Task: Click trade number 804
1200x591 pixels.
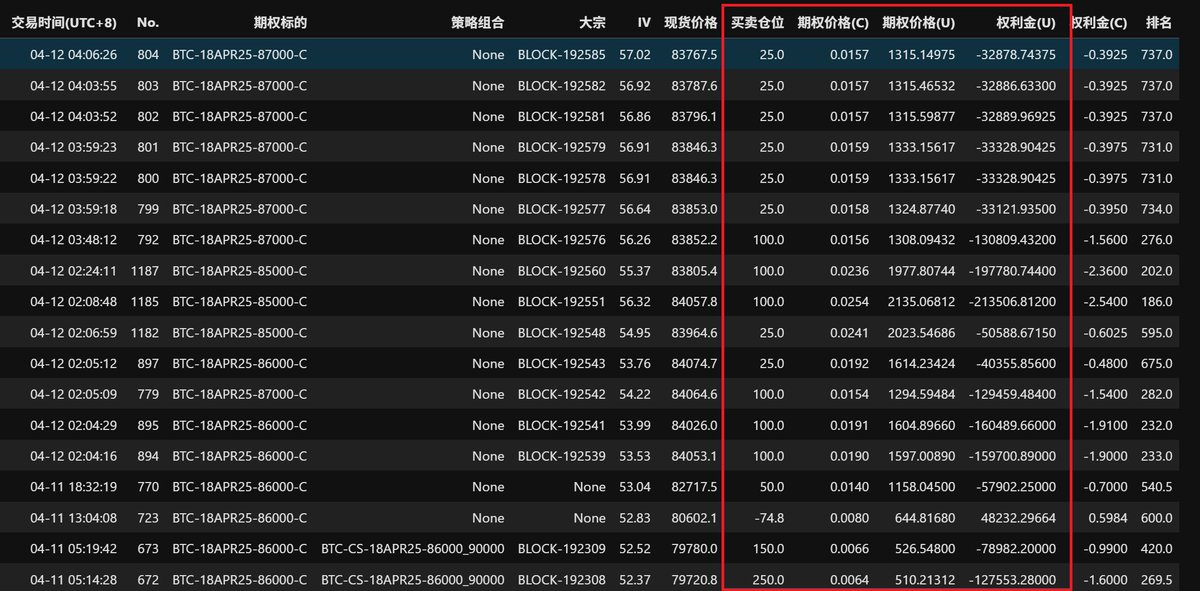Action: coord(148,54)
